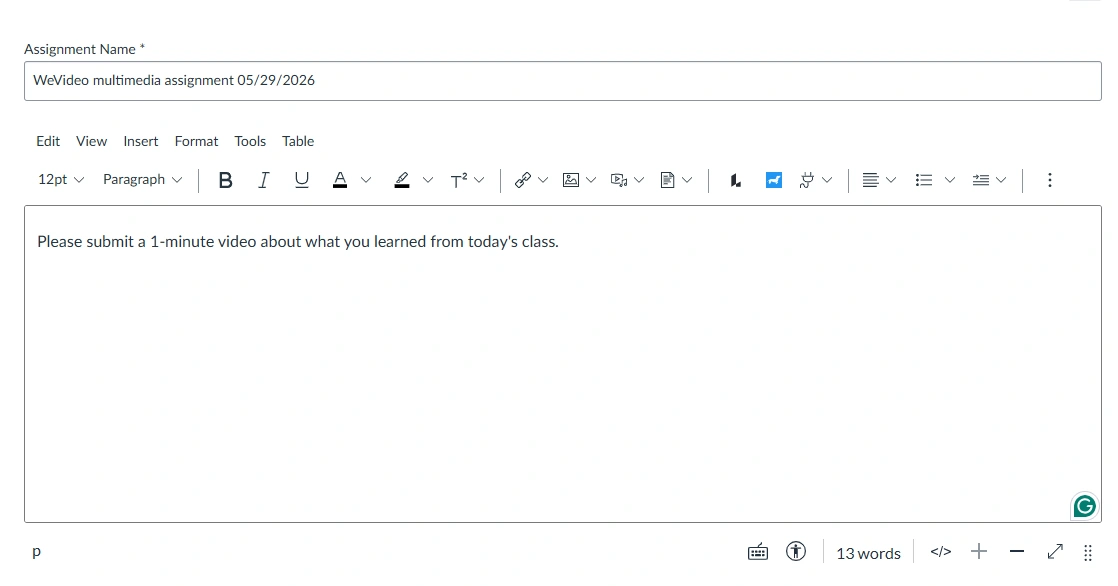This screenshot has width=1118, height=586.
Task: Click the superscript button
Action: click(x=458, y=180)
